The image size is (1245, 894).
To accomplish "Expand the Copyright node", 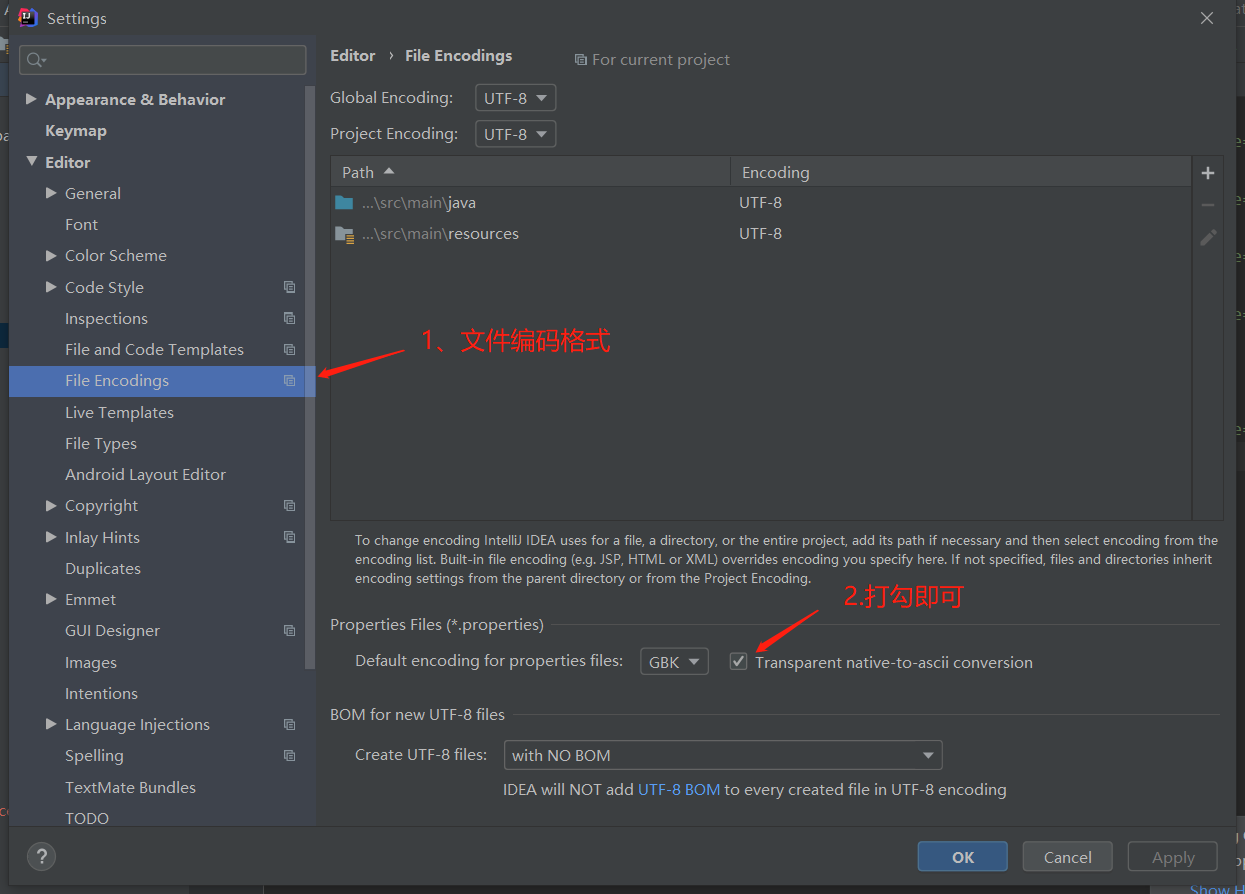I will click(51, 506).
